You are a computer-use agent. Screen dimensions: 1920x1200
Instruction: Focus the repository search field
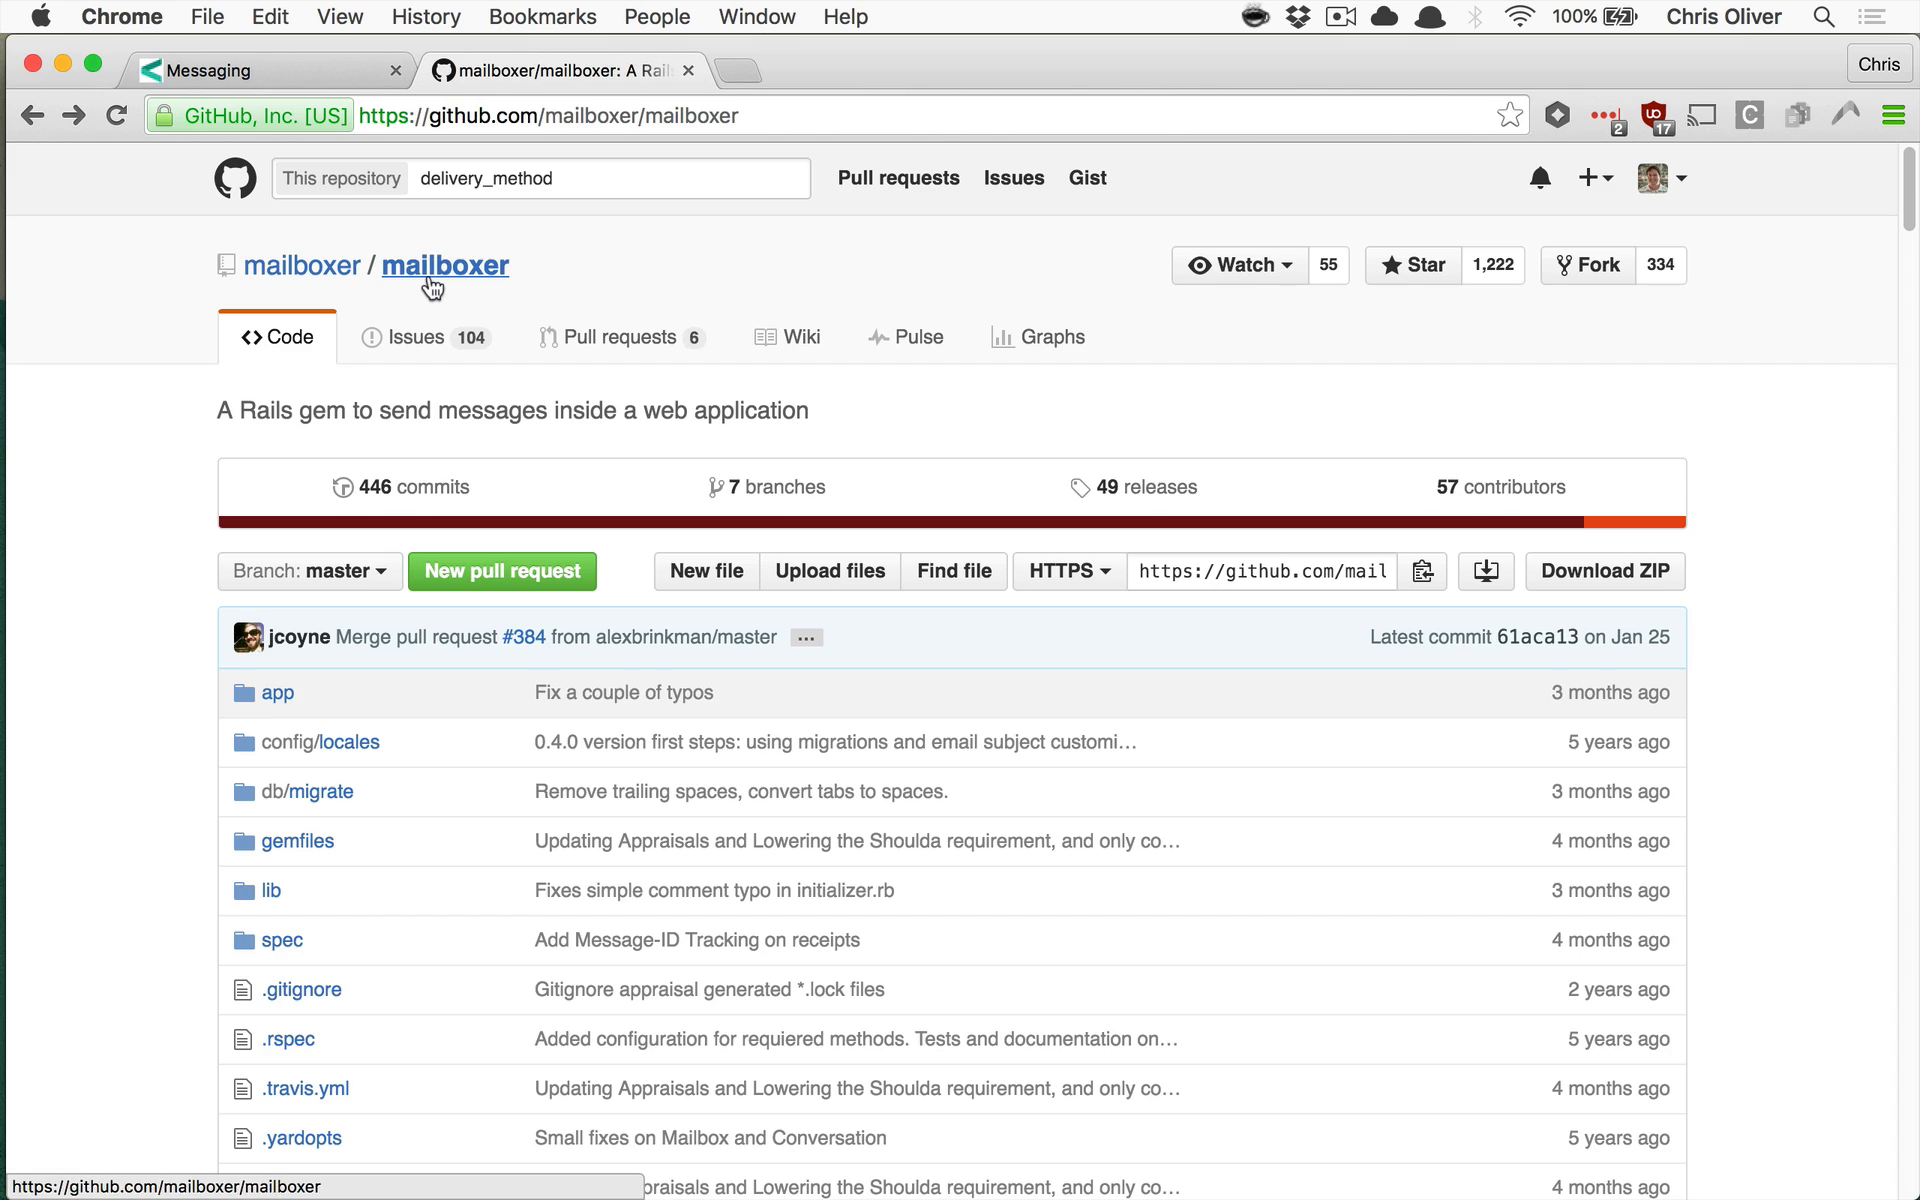609,178
